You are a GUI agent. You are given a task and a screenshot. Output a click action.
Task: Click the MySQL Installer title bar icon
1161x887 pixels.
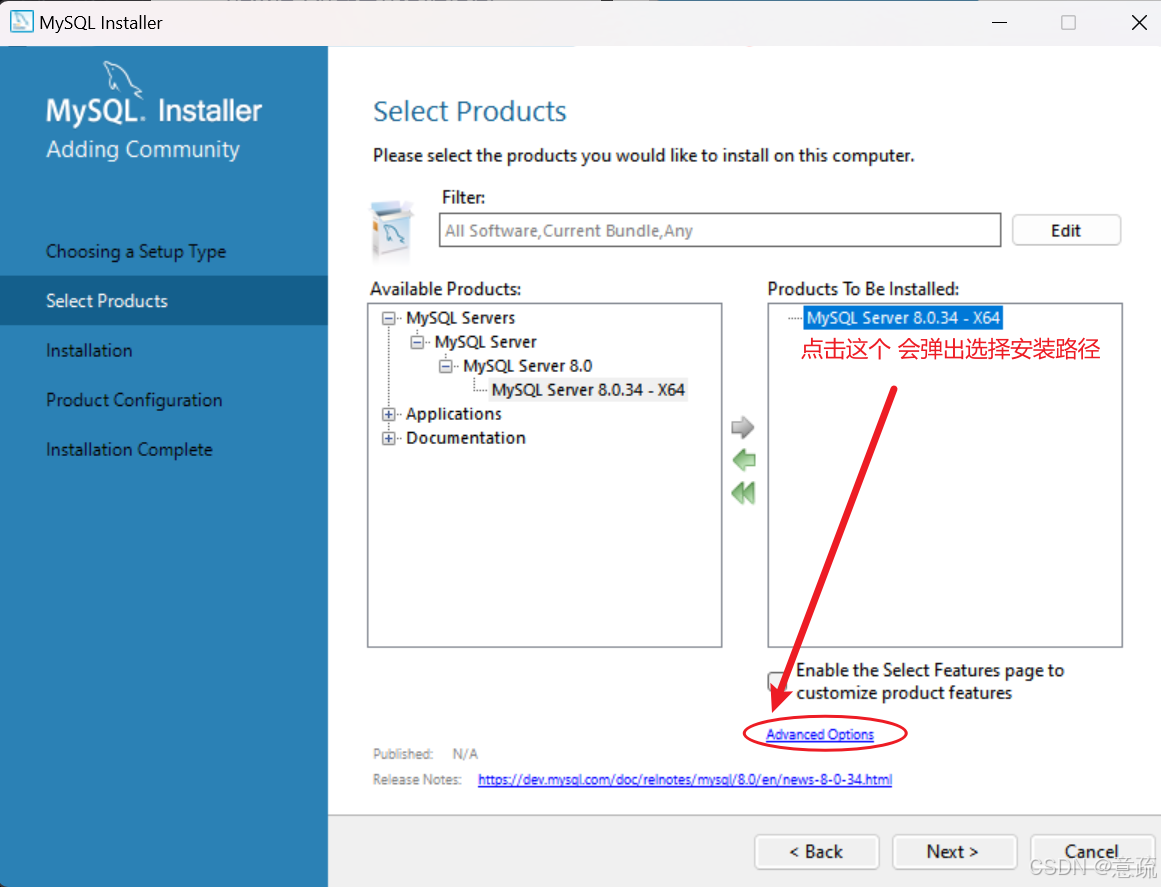point(21,21)
